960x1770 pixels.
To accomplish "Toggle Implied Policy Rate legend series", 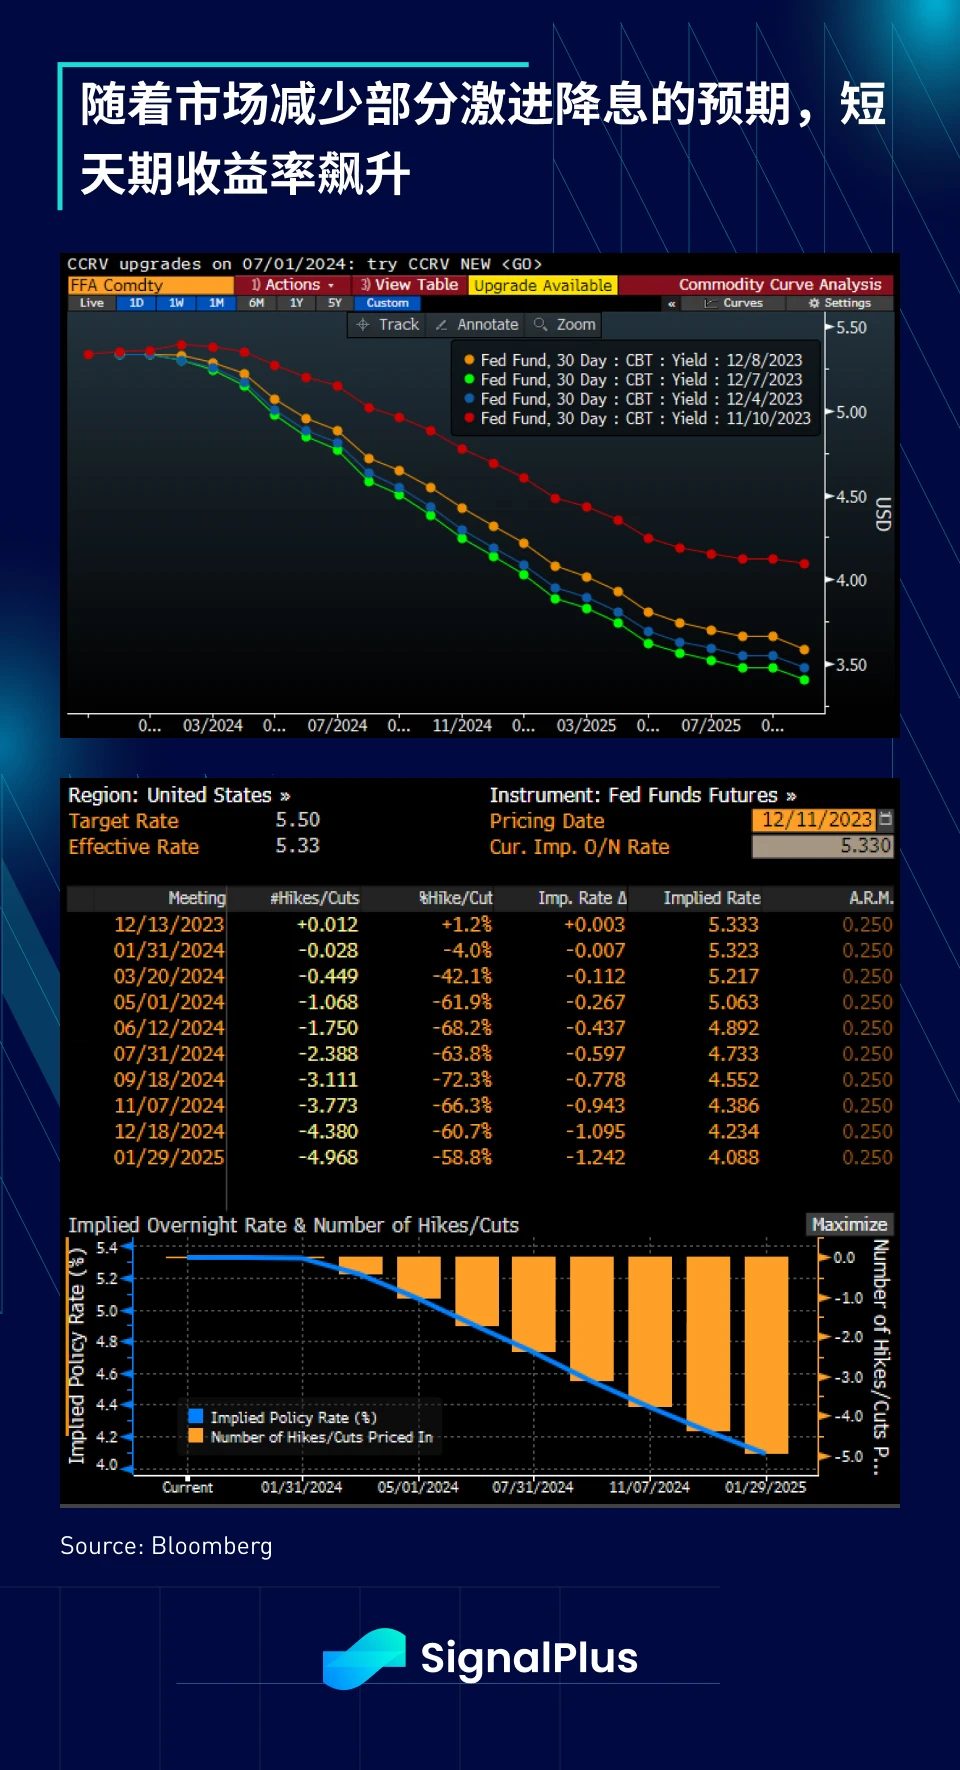I will (282, 1417).
